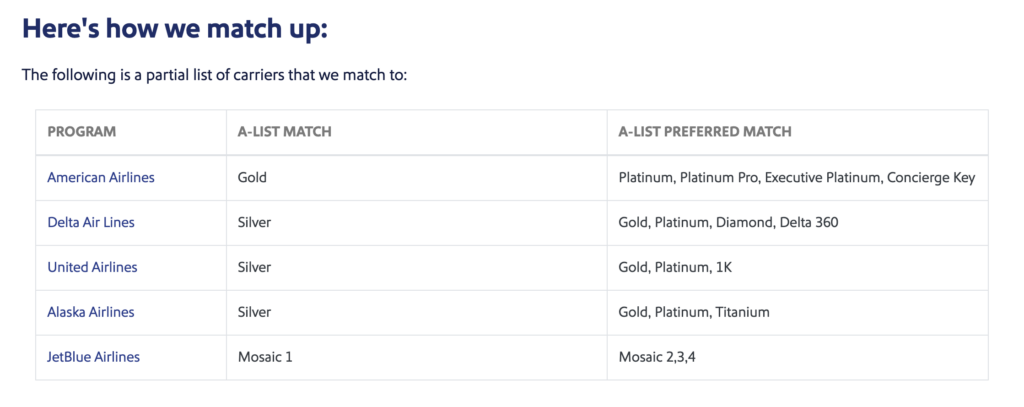Select the Silver cell in Delta row

tap(255, 222)
